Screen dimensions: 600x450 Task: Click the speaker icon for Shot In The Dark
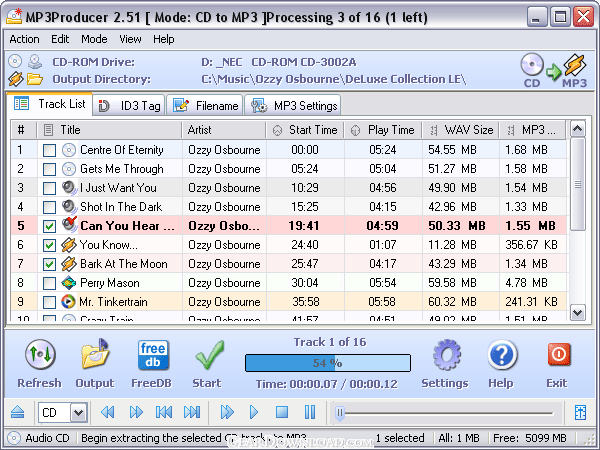[x=68, y=207]
